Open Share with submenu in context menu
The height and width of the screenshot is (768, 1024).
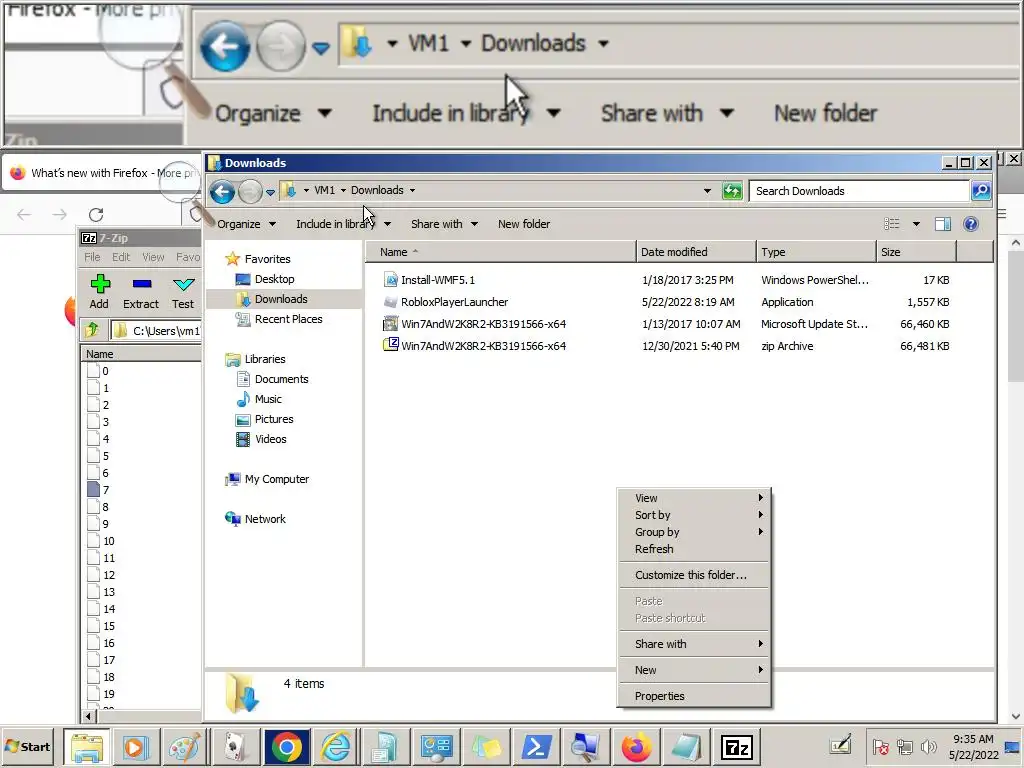(694, 644)
